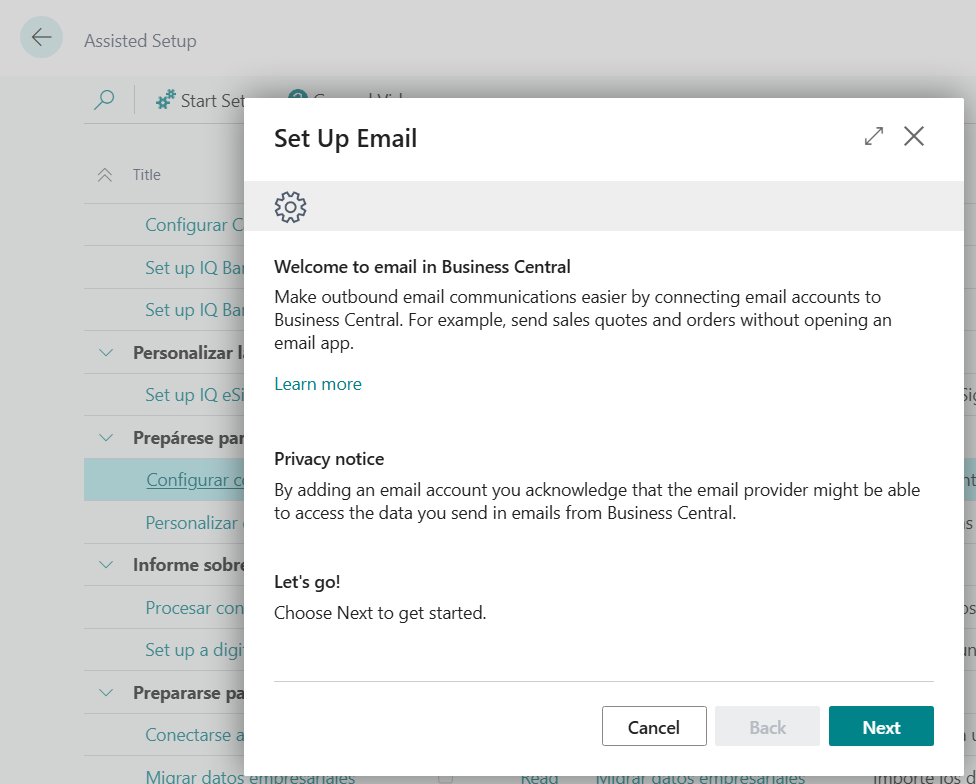Collapse the Personalizar group
This screenshot has width=976, height=784.
(106, 353)
